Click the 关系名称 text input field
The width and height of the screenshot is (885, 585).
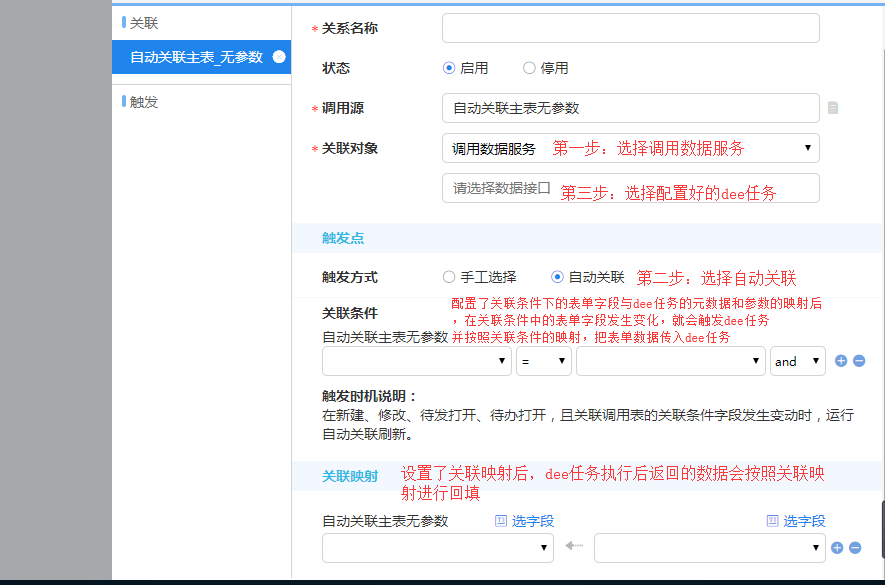630,28
